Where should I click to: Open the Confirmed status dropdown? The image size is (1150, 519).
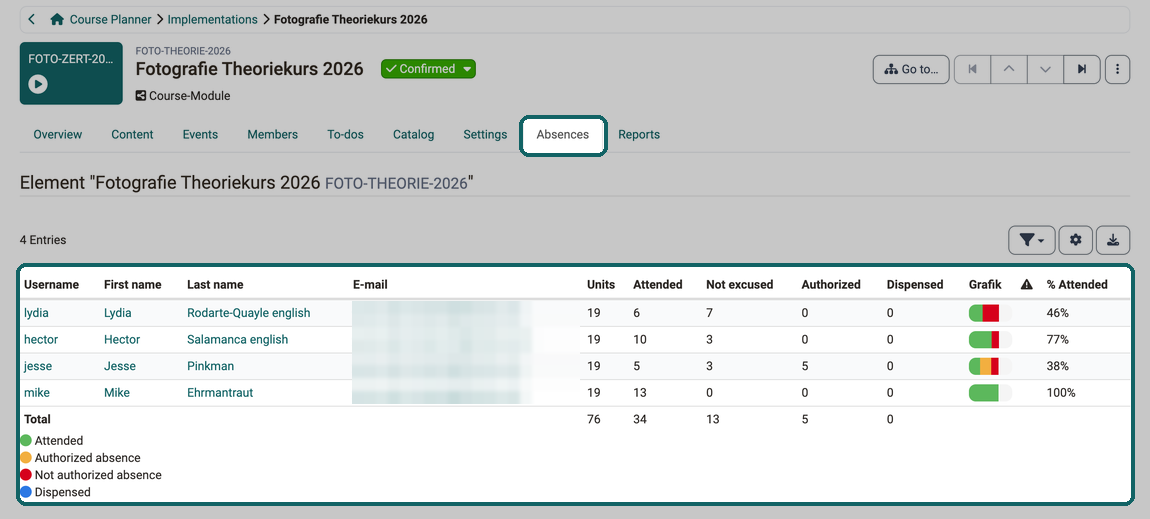tap(428, 69)
